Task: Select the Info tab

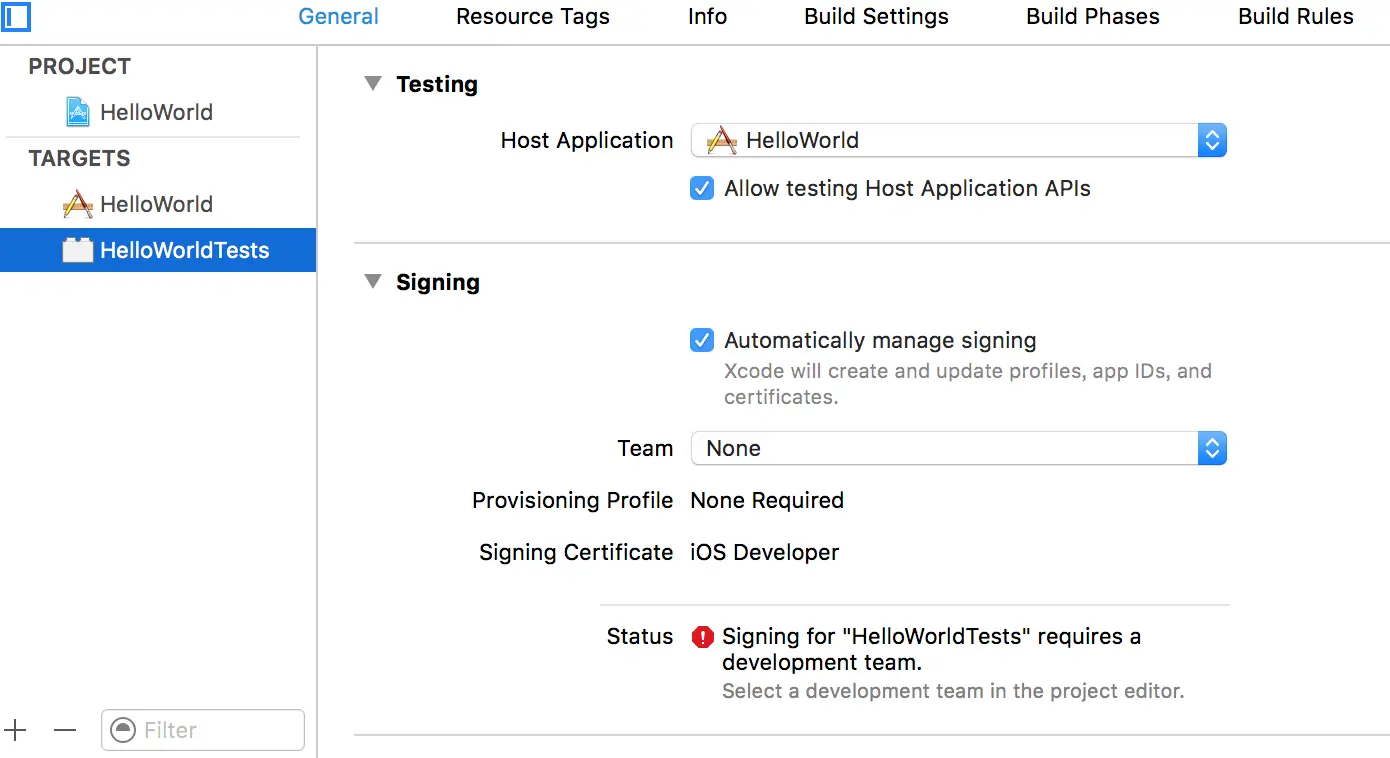Action: tap(707, 17)
